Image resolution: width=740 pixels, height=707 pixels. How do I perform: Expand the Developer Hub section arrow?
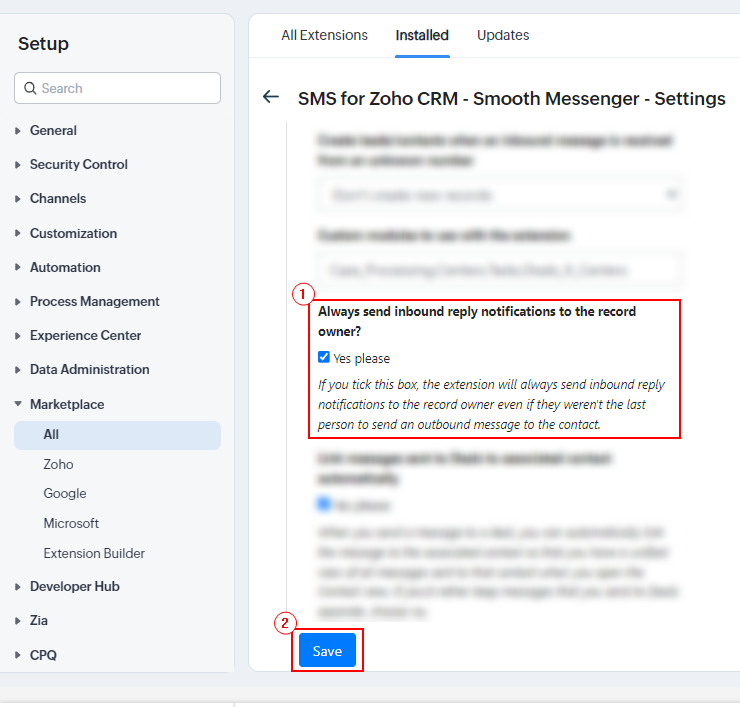click(17, 587)
